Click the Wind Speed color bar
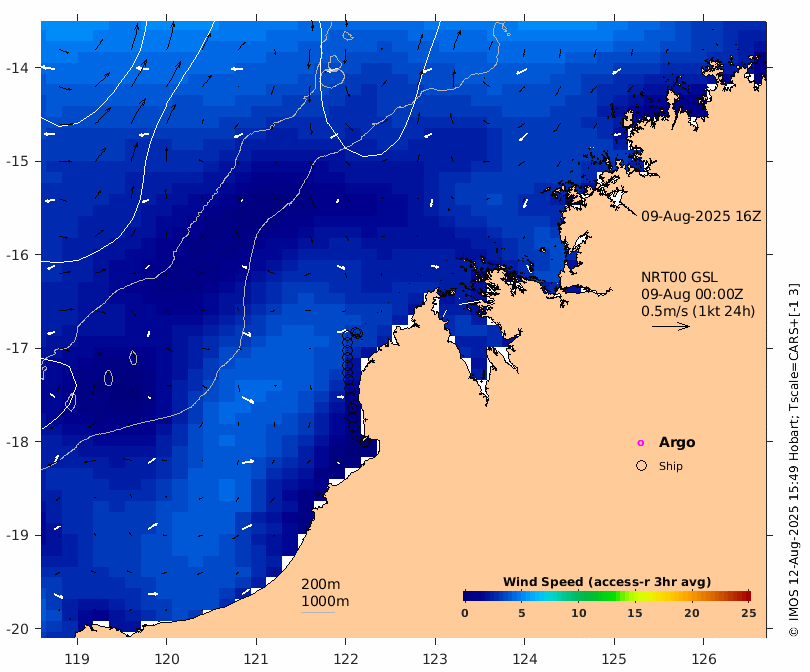The width and height of the screenshot is (810, 672). coord(606,596)
